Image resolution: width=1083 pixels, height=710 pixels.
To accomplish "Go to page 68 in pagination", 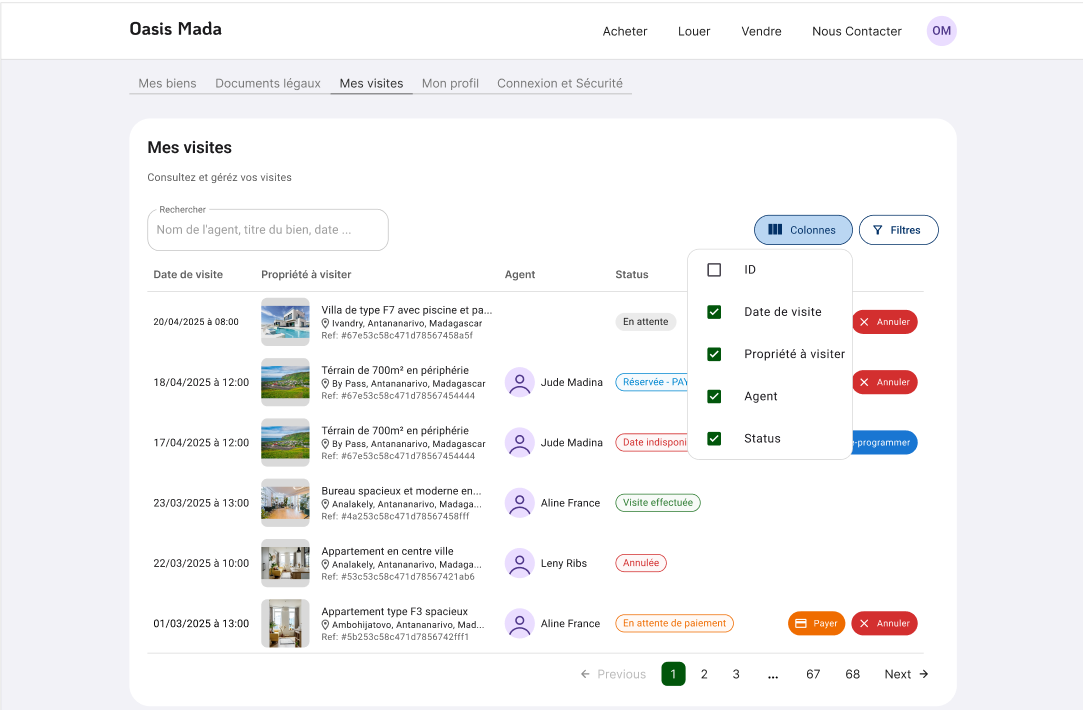I will click(x=852, y=674).
